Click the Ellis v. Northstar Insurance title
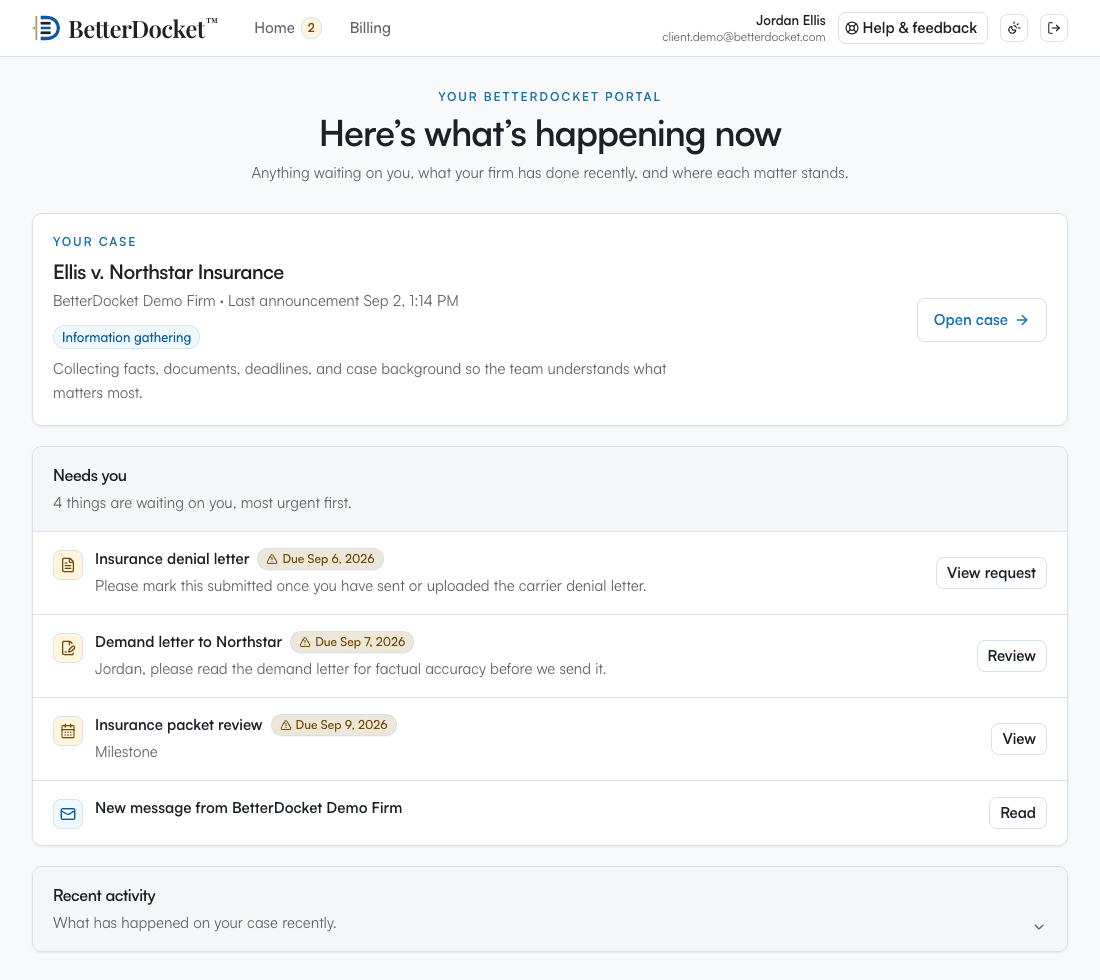Viewport: 1100px width, 980px height. point(168,272)
